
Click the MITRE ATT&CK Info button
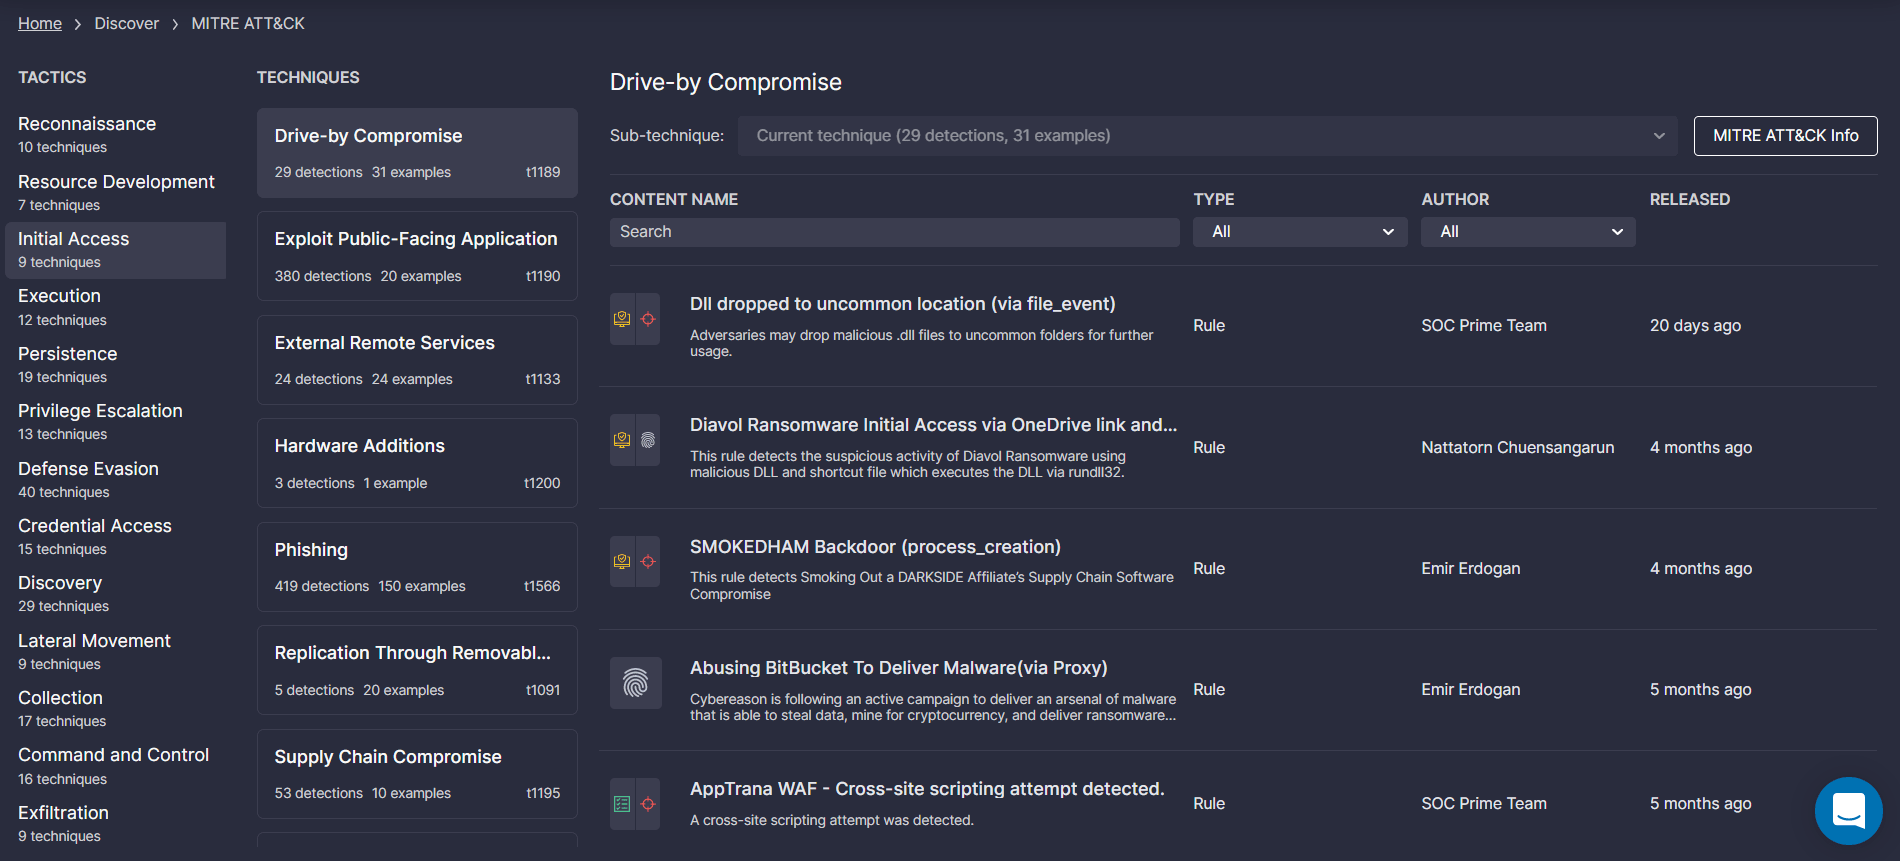1786,136
